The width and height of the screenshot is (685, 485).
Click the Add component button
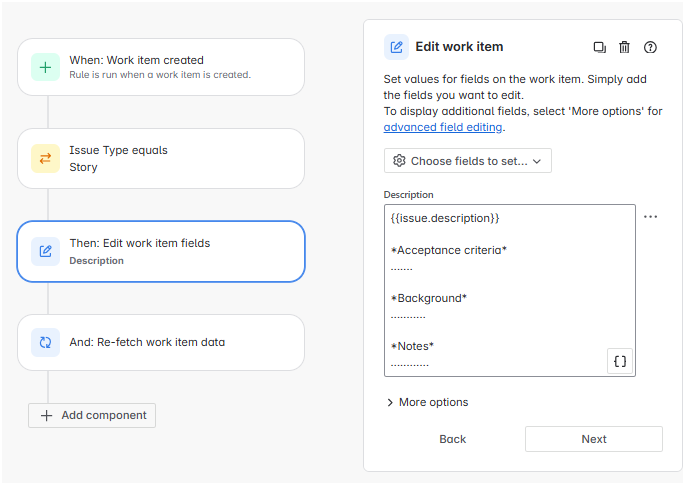tap(92, 415)
